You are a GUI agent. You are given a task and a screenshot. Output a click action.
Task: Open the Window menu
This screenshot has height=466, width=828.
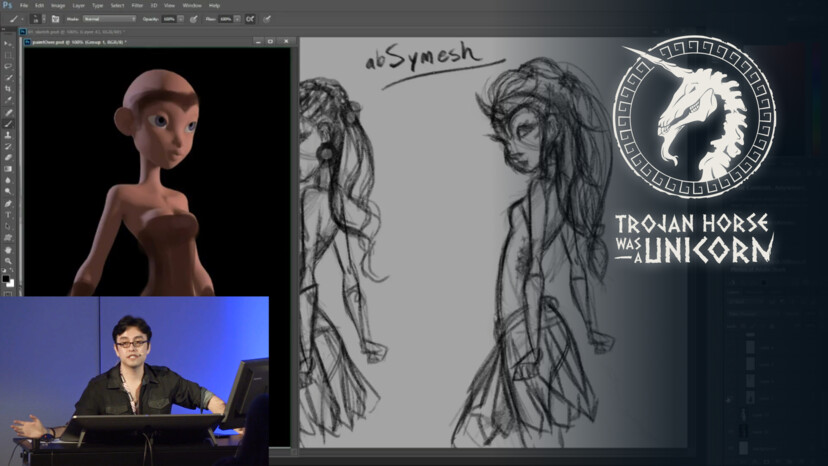click(192, 5)
